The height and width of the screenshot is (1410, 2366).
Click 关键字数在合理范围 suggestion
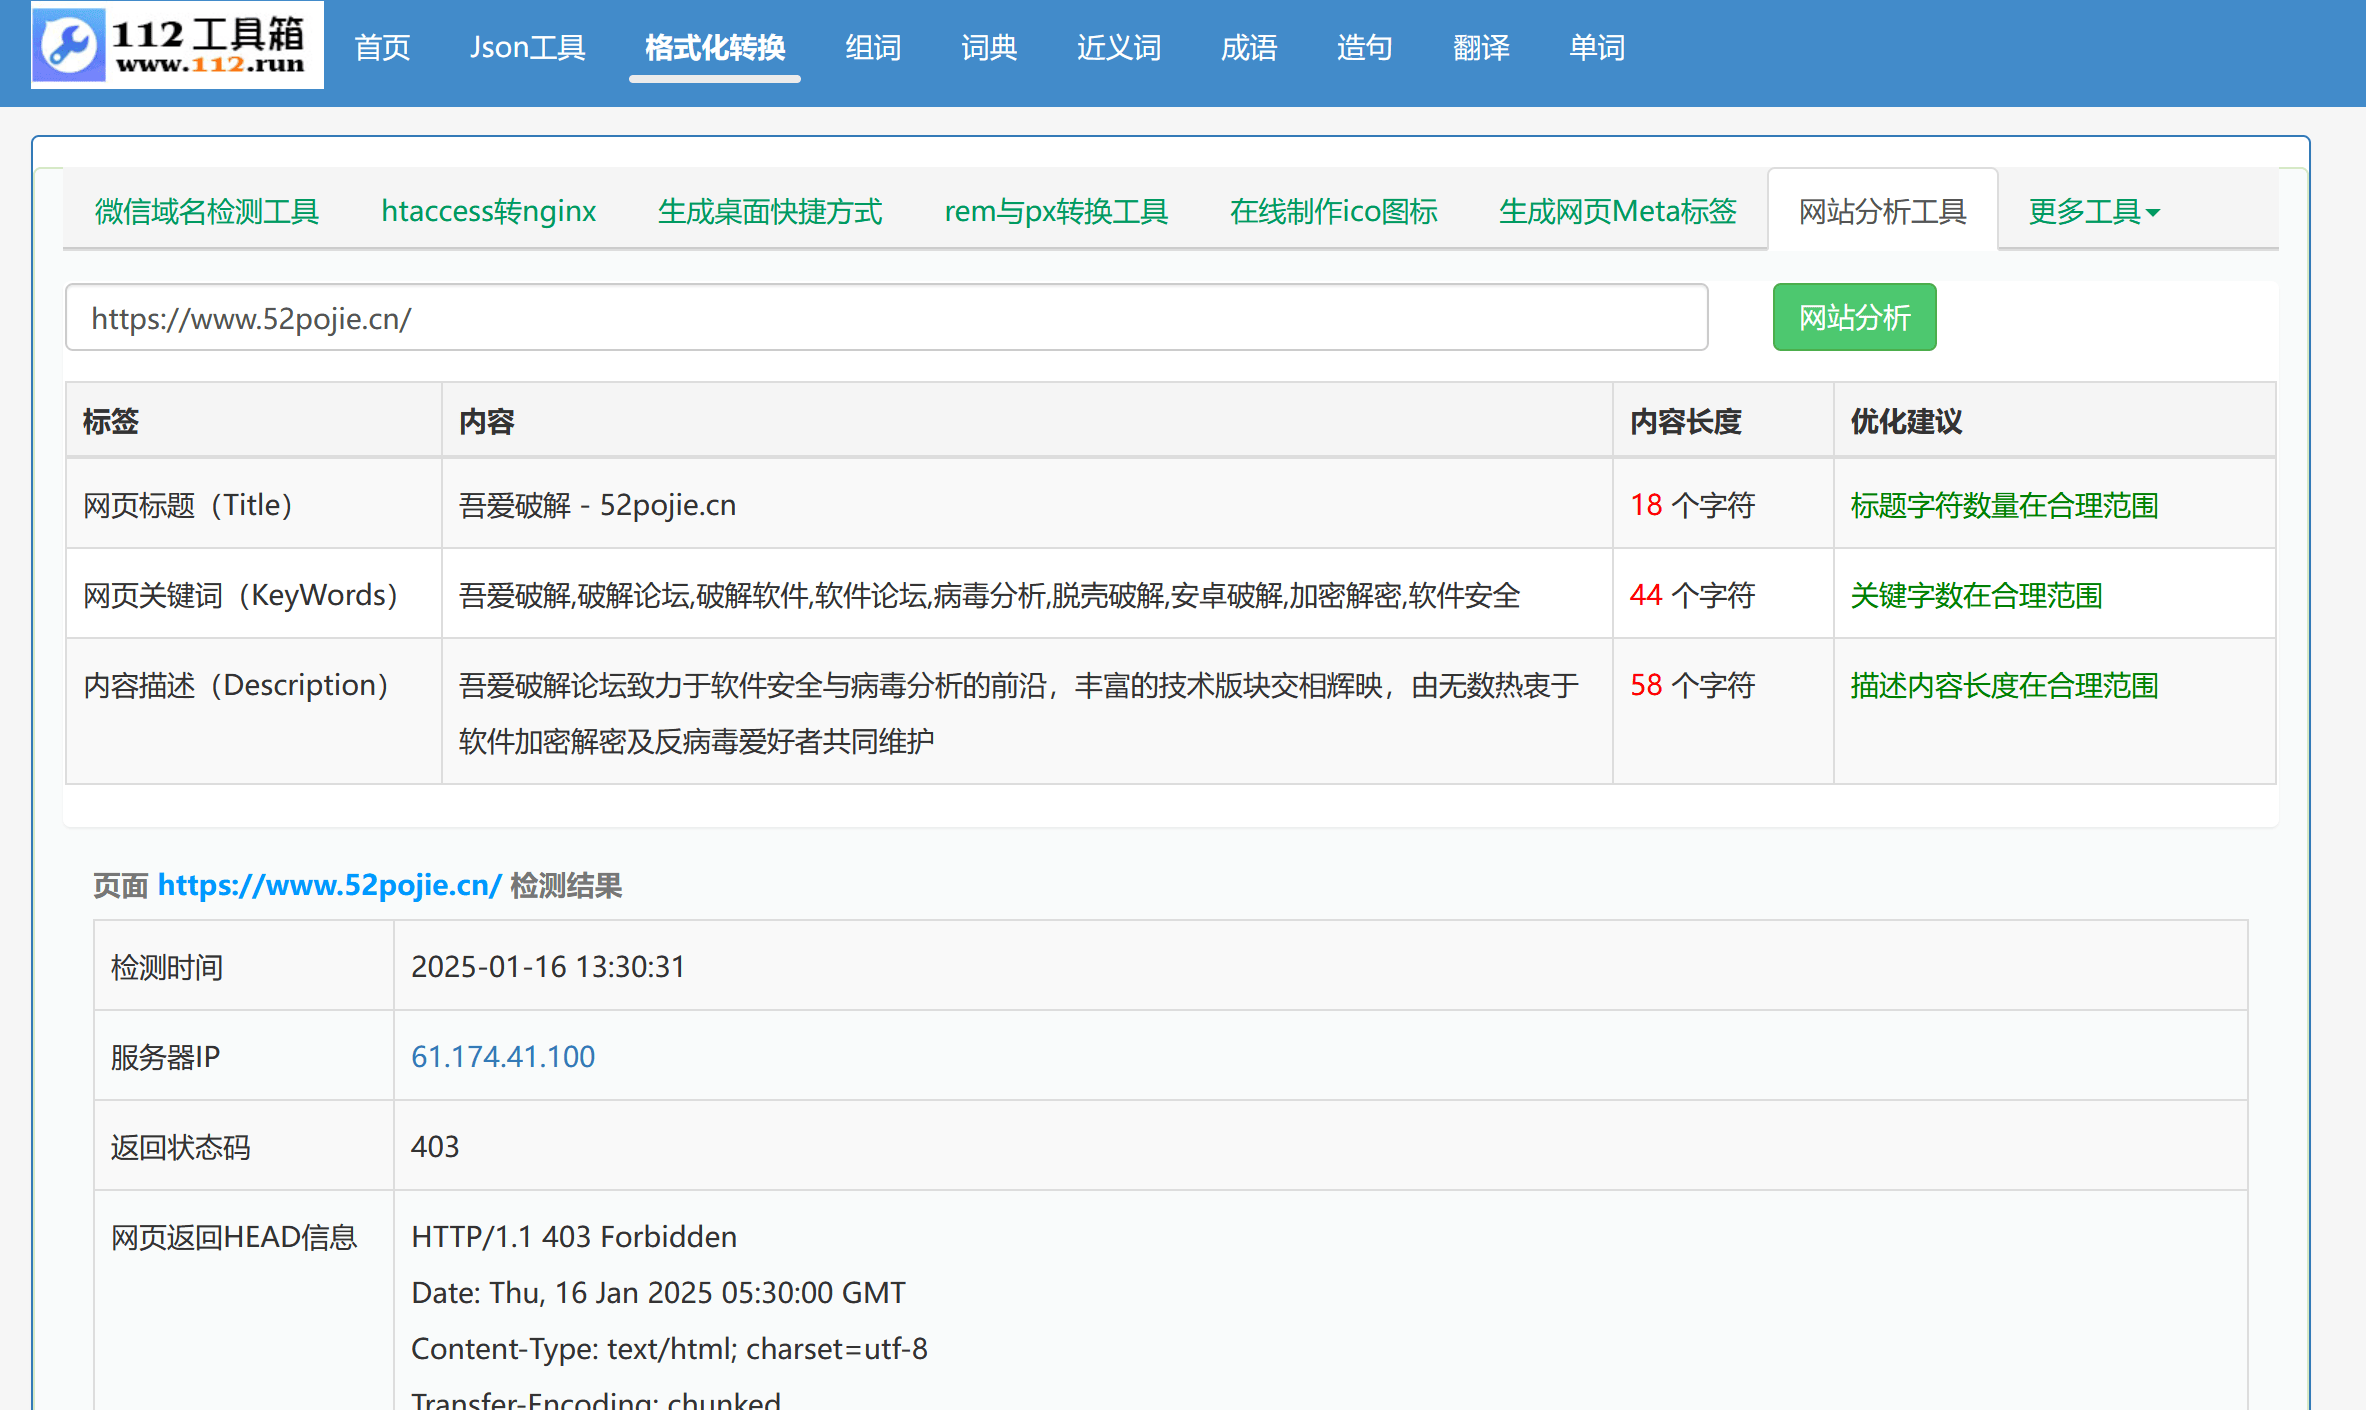point(1976,595)
